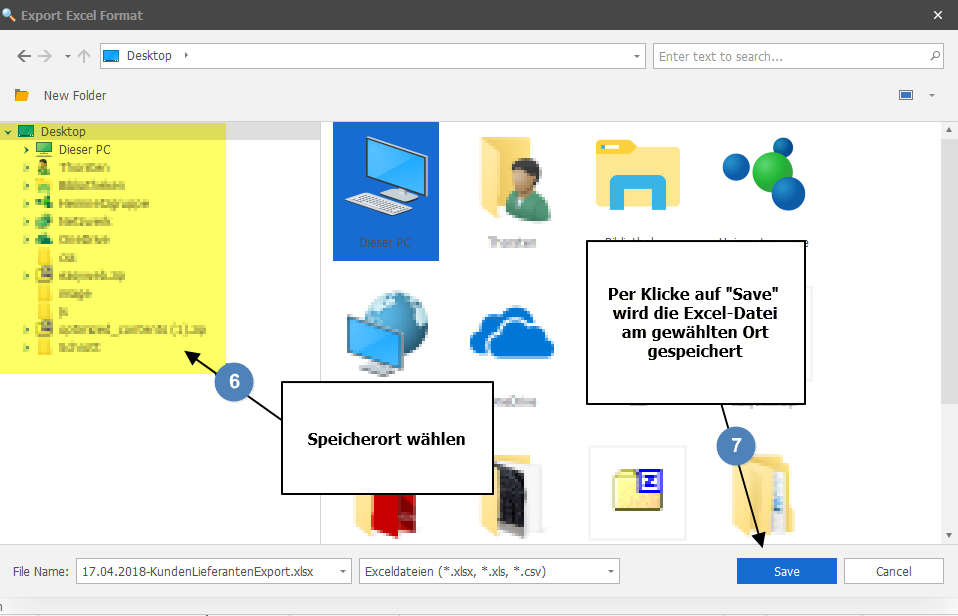
Task: Open the OneDrive cloud icon
Action: [512, 332]
